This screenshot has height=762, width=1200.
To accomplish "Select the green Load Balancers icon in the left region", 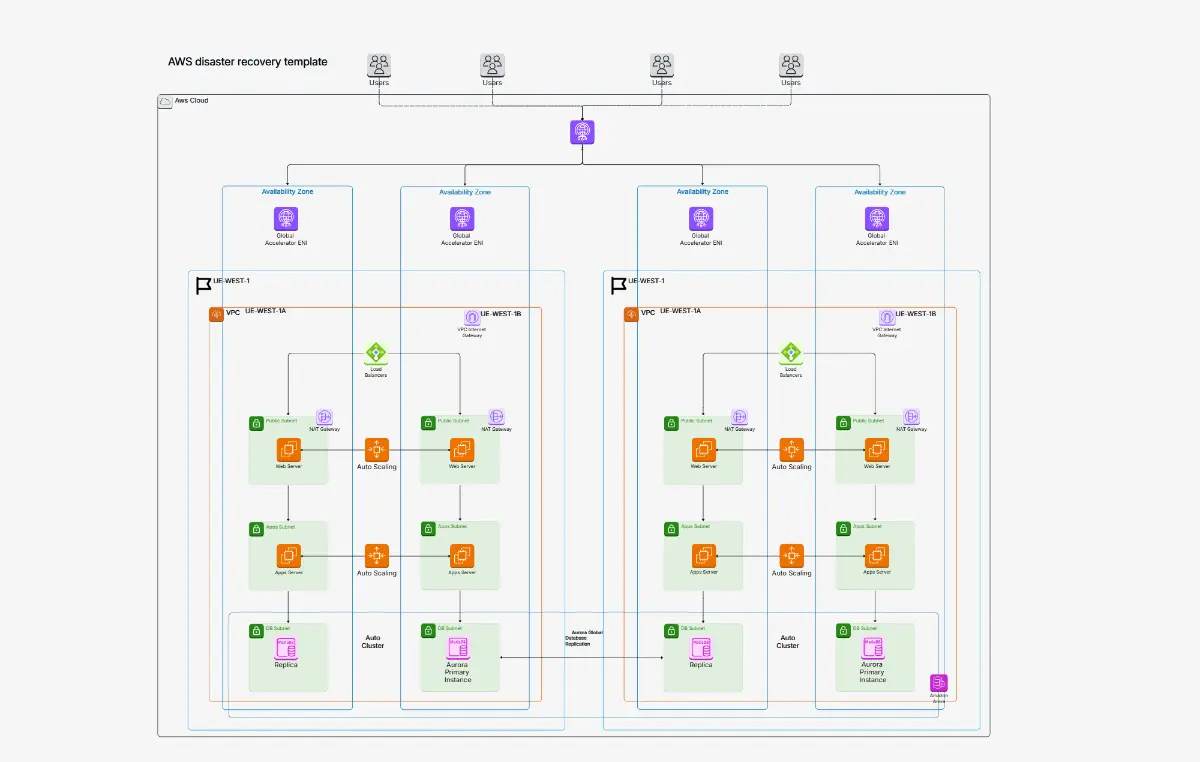I will 376,354.
